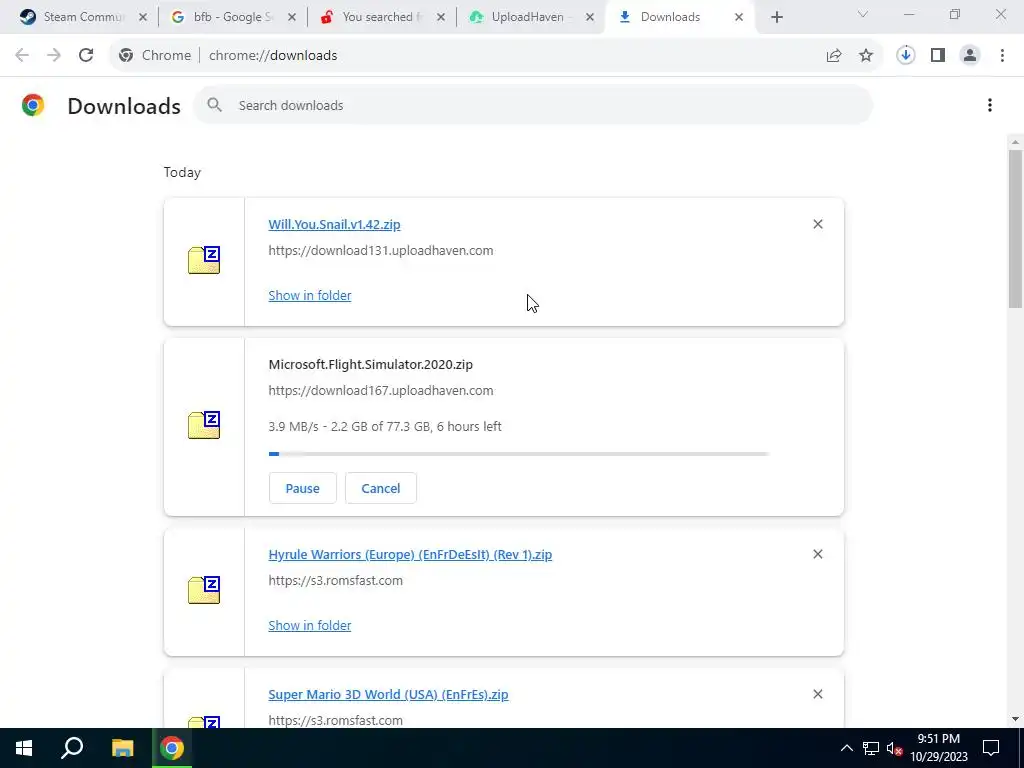This screenshot has width=1024, height=768.
Task: Open Hyrule Warriors (Europe) zip link
Action: coord(410,554)
